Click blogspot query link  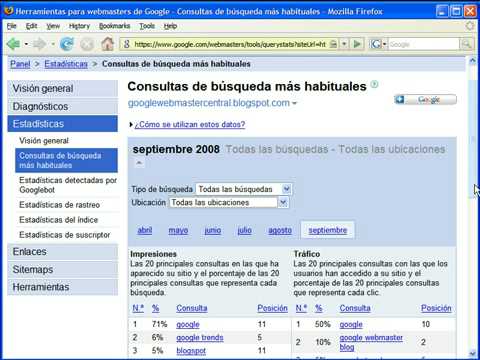191,351
